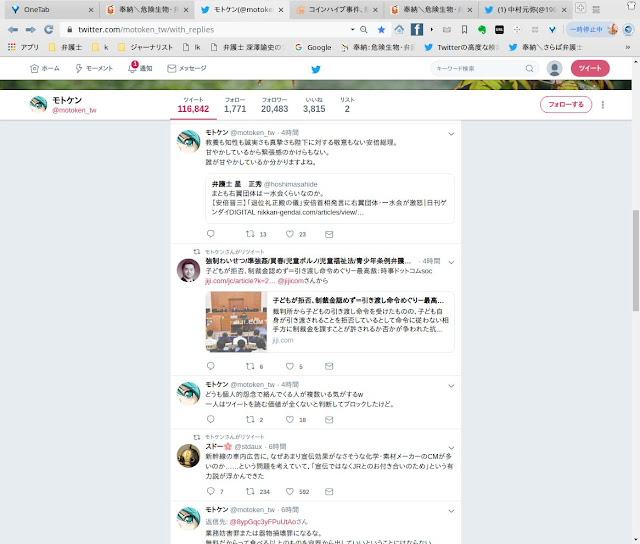Open the ツイート count 116,842 tab
This screenshot has width=640, height=544.
(x=193, y=105)
